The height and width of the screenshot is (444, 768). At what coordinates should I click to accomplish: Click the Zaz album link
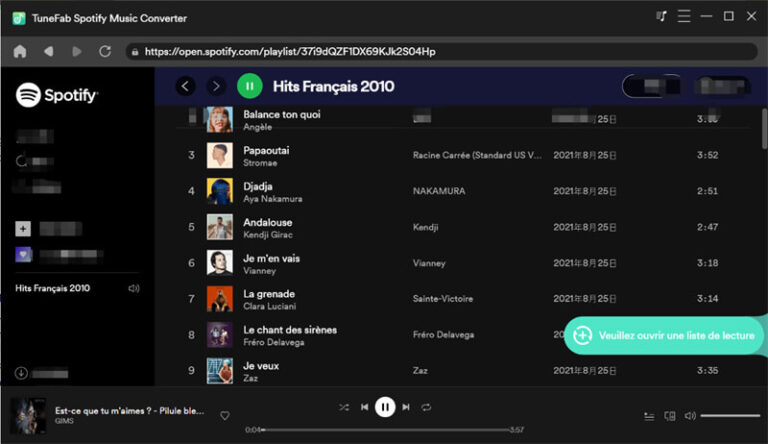click(x=420, y=370)
